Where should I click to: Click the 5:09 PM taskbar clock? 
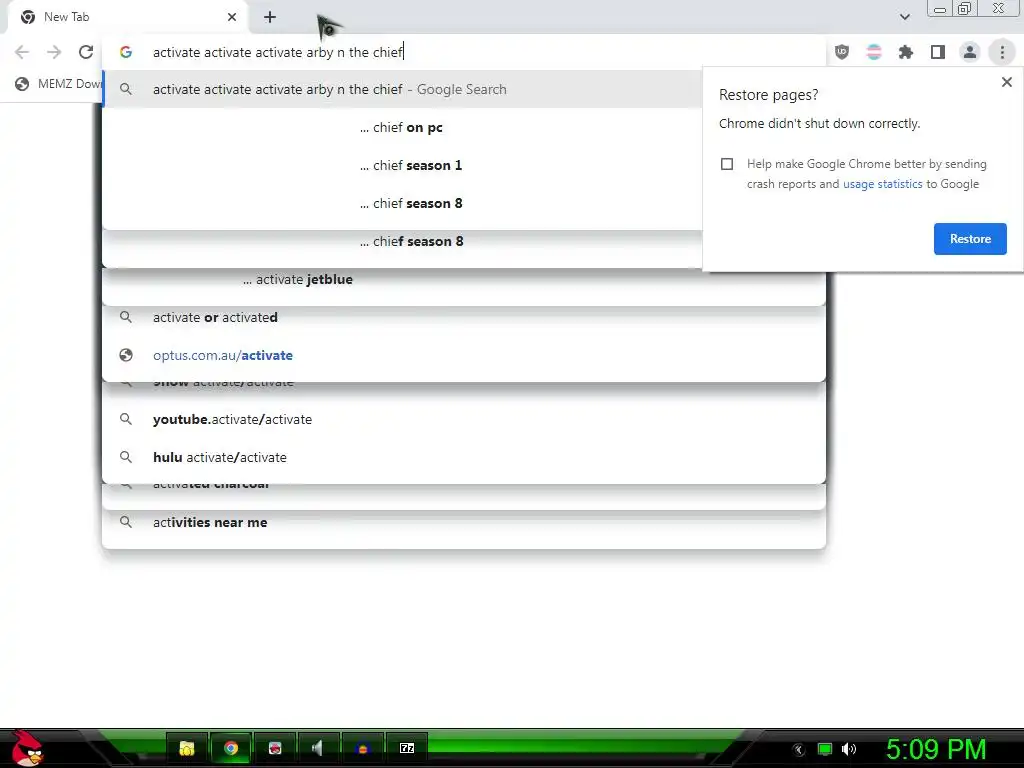[936, 749]
